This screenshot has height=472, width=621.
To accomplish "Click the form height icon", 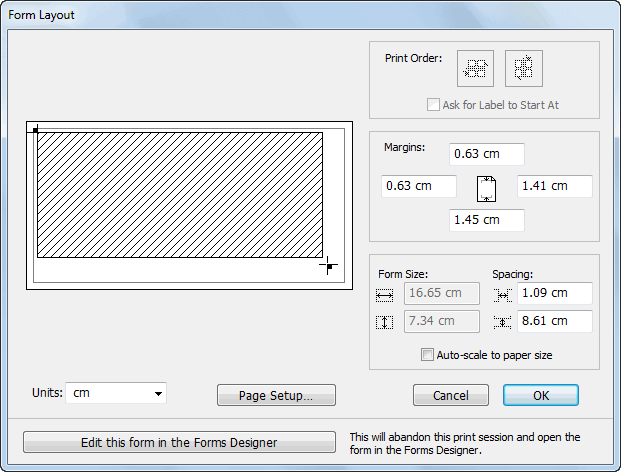I will pyautogui.click(x=384, y=322).
